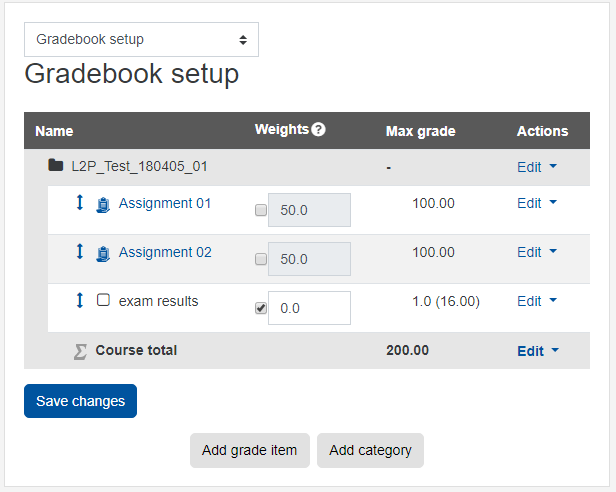616x492 pixels.
Task: Open the Edit menu for L2P_Test_180405_01
Action: (537, 167)
